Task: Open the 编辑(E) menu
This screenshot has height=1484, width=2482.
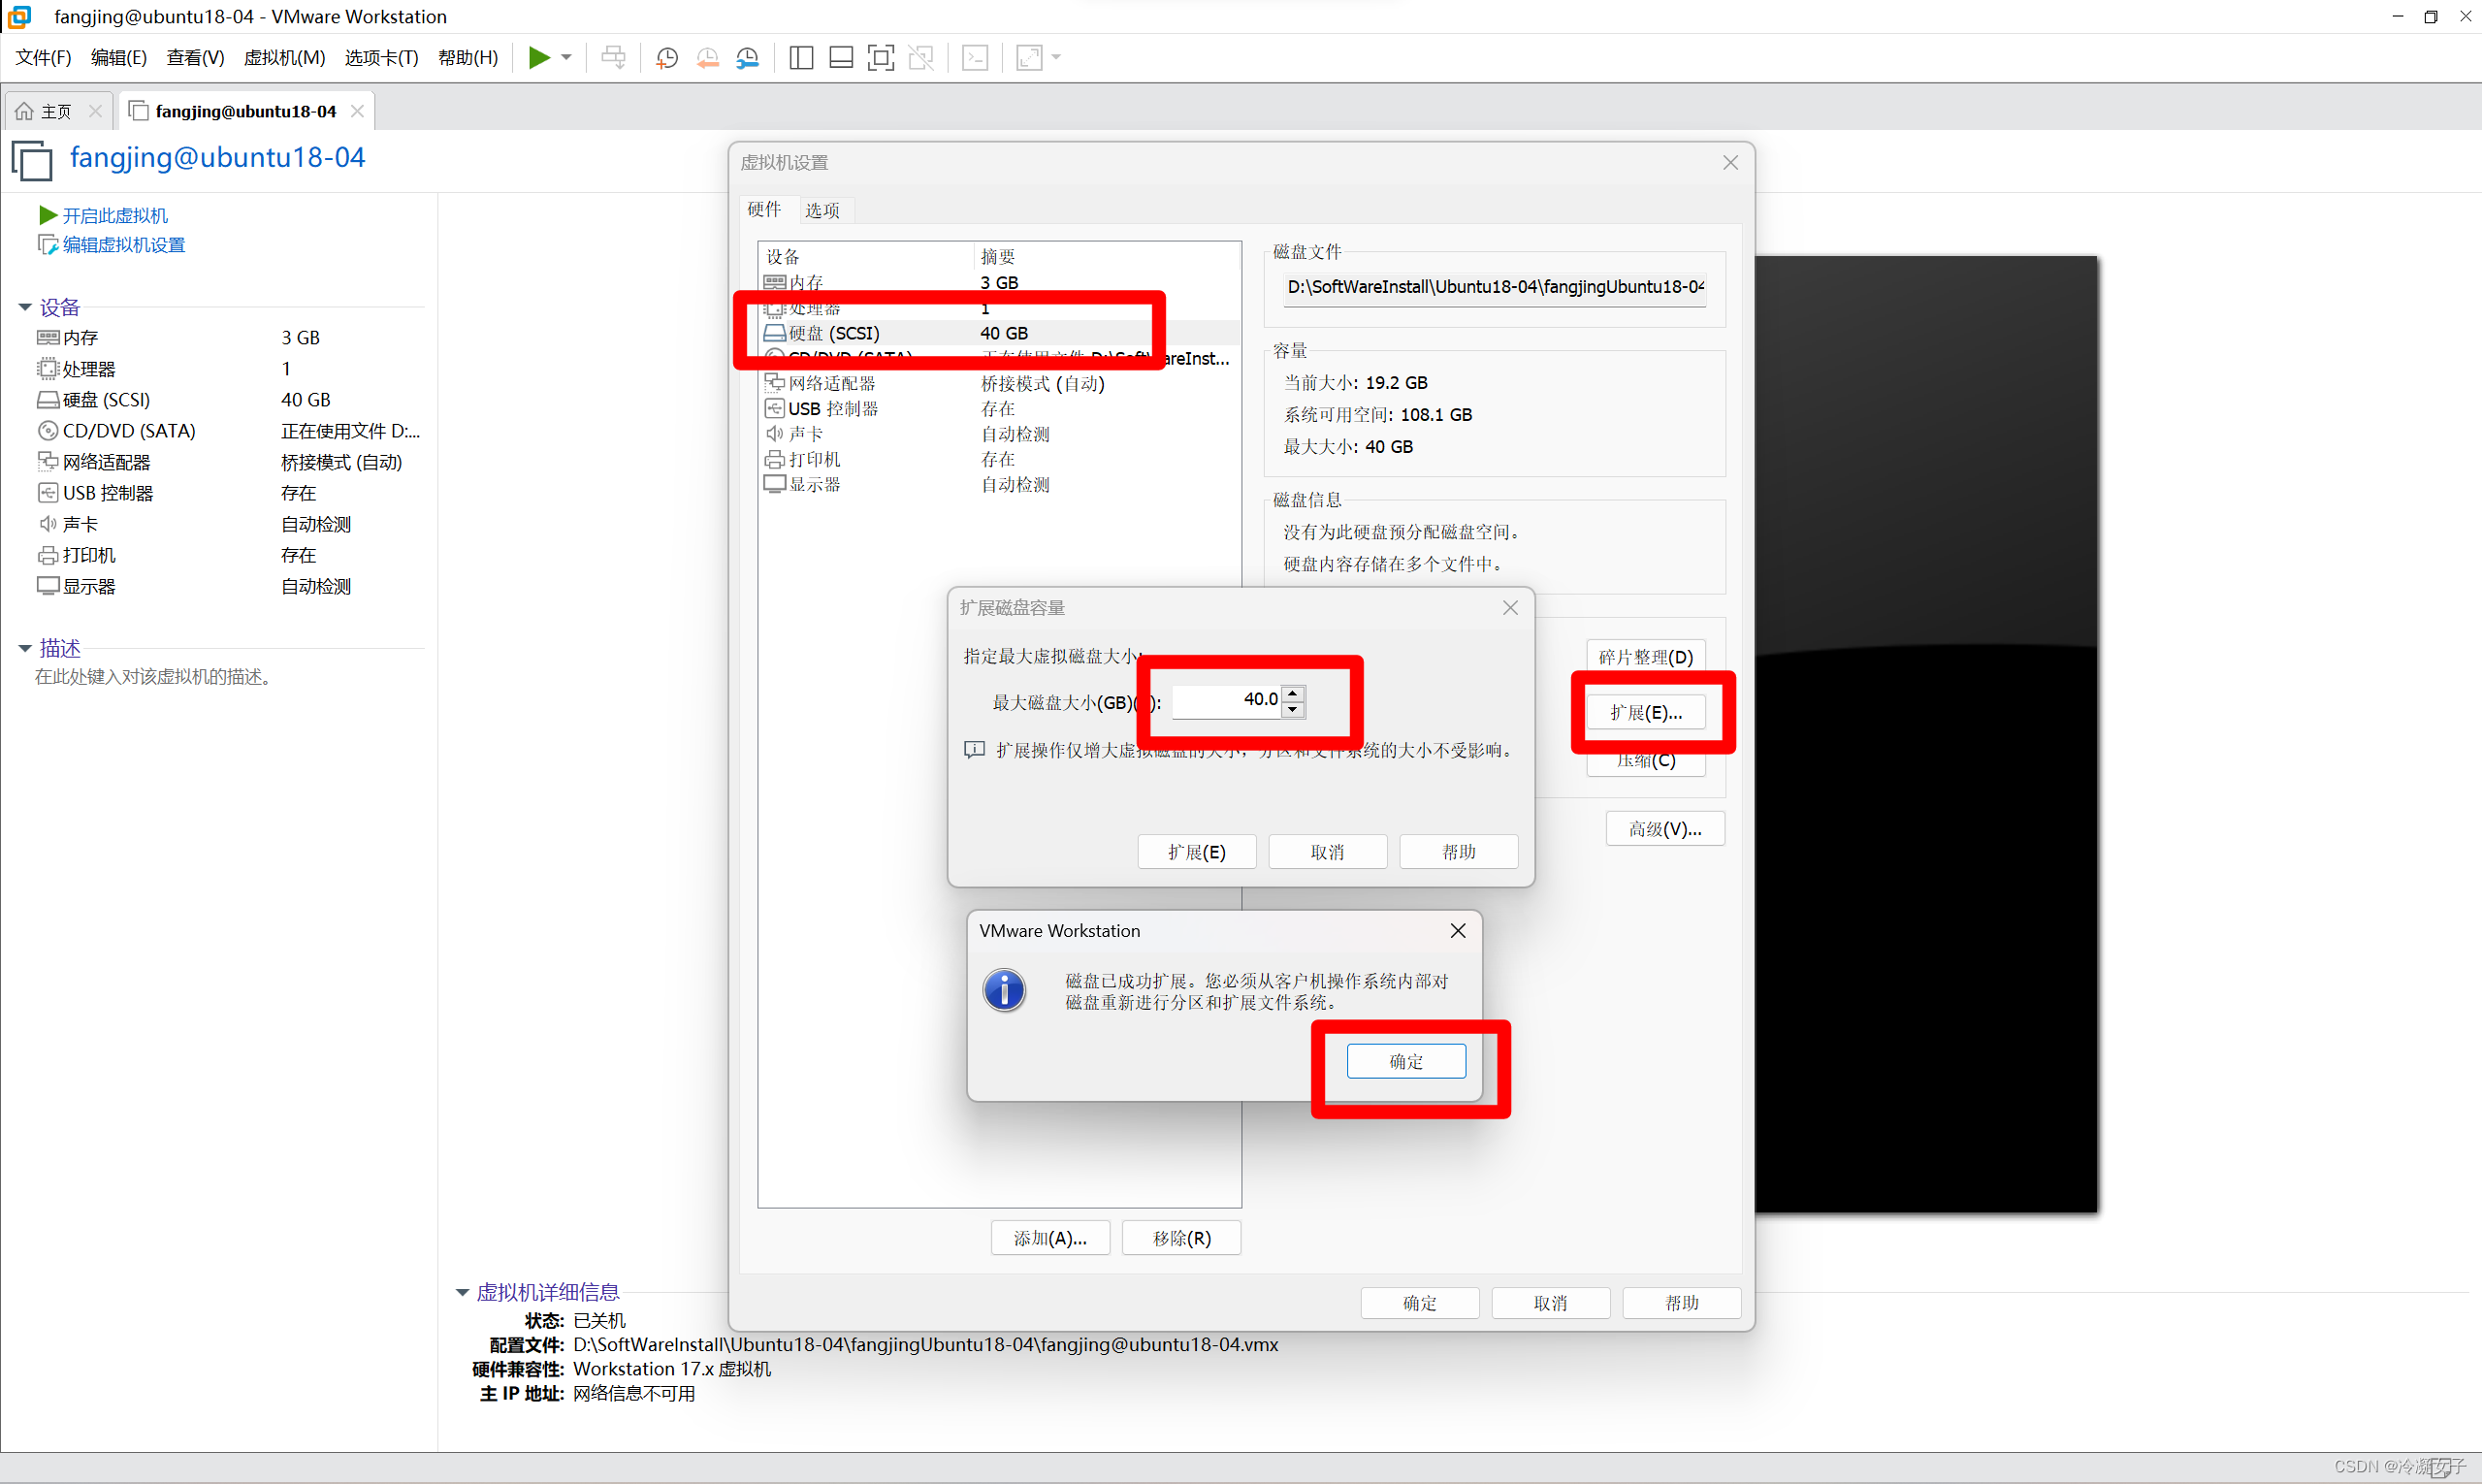Action: point(119,57)
